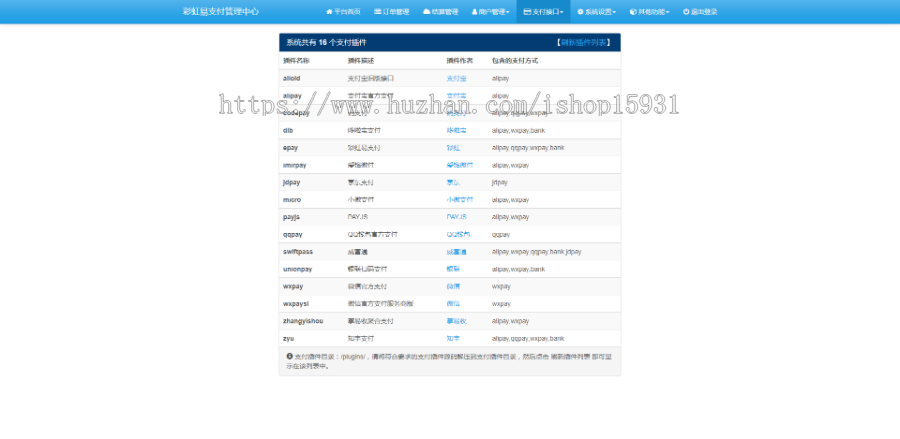Click the unionpay payment methods alipay,wxpay,bank
Screen dimensions: 900x439
pos(518,269)
